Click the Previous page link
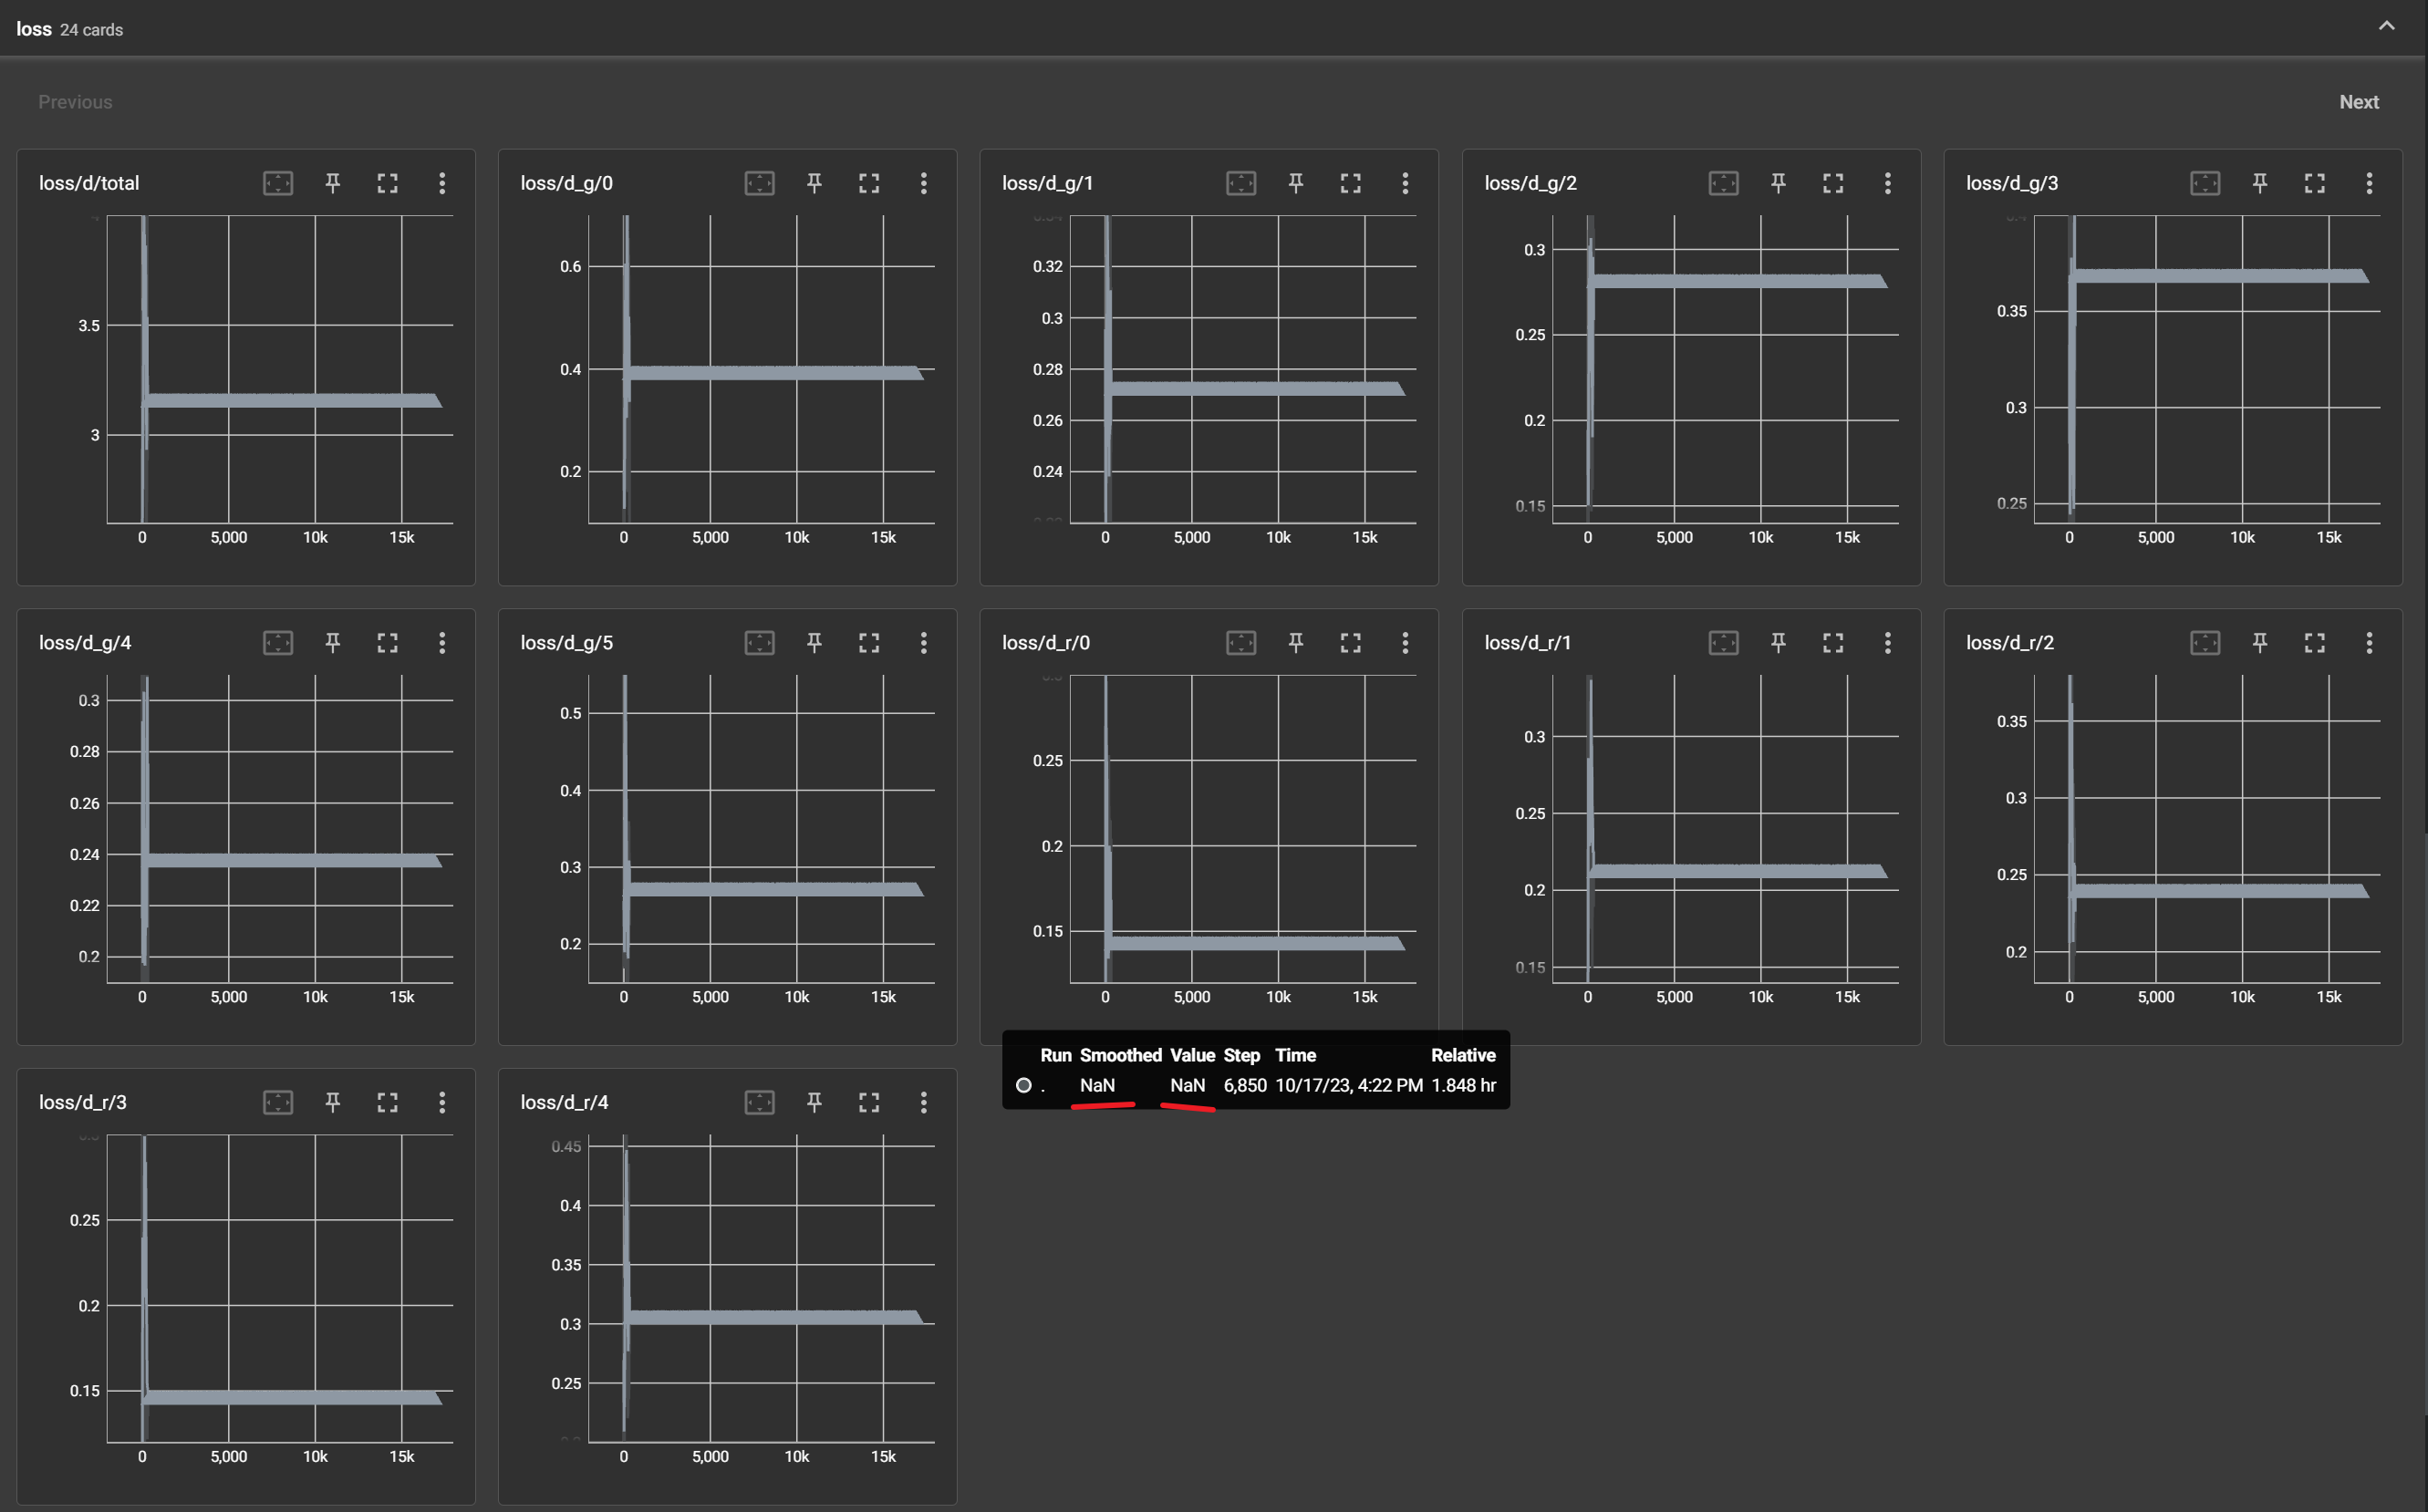 pos(75,102)
